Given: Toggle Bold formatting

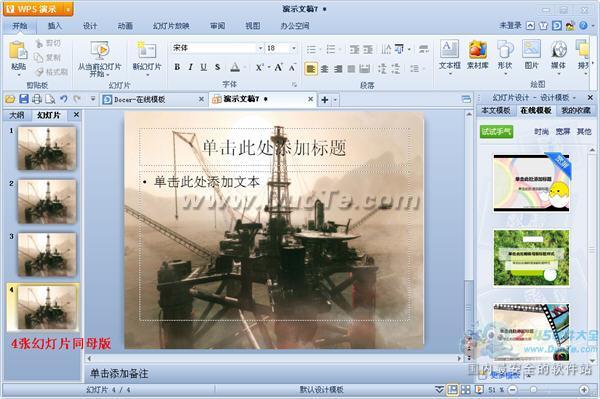Looking at the screenshot, I should click(x=177, y=67).
